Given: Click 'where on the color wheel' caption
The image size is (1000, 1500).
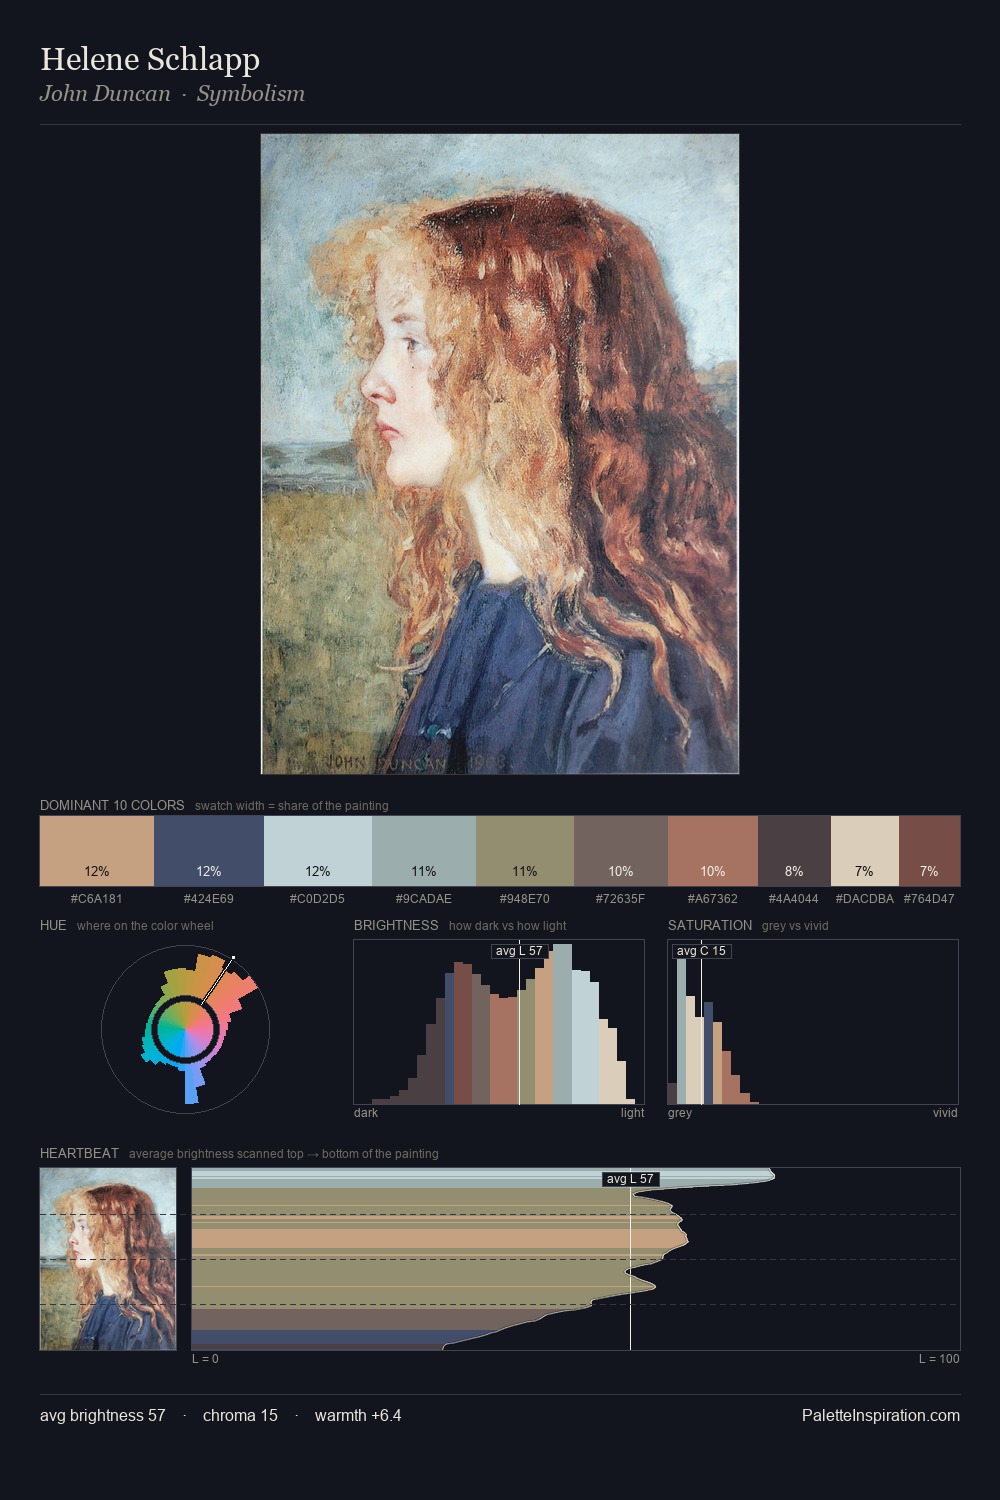Looking at the screenshot, I should [x=145, y=926].
